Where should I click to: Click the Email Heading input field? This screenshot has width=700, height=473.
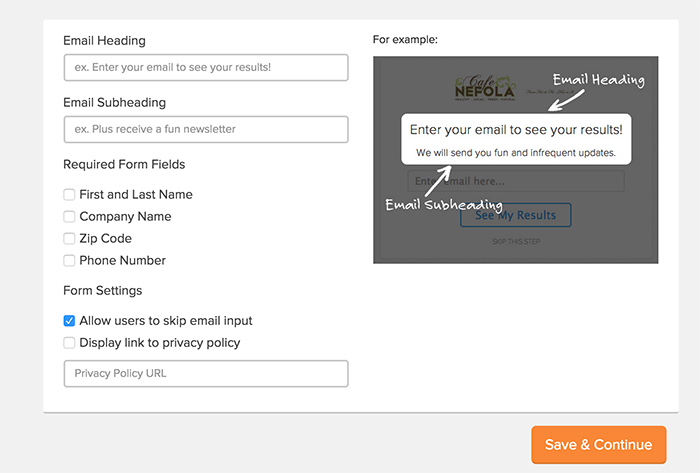[x=206, y=67]
